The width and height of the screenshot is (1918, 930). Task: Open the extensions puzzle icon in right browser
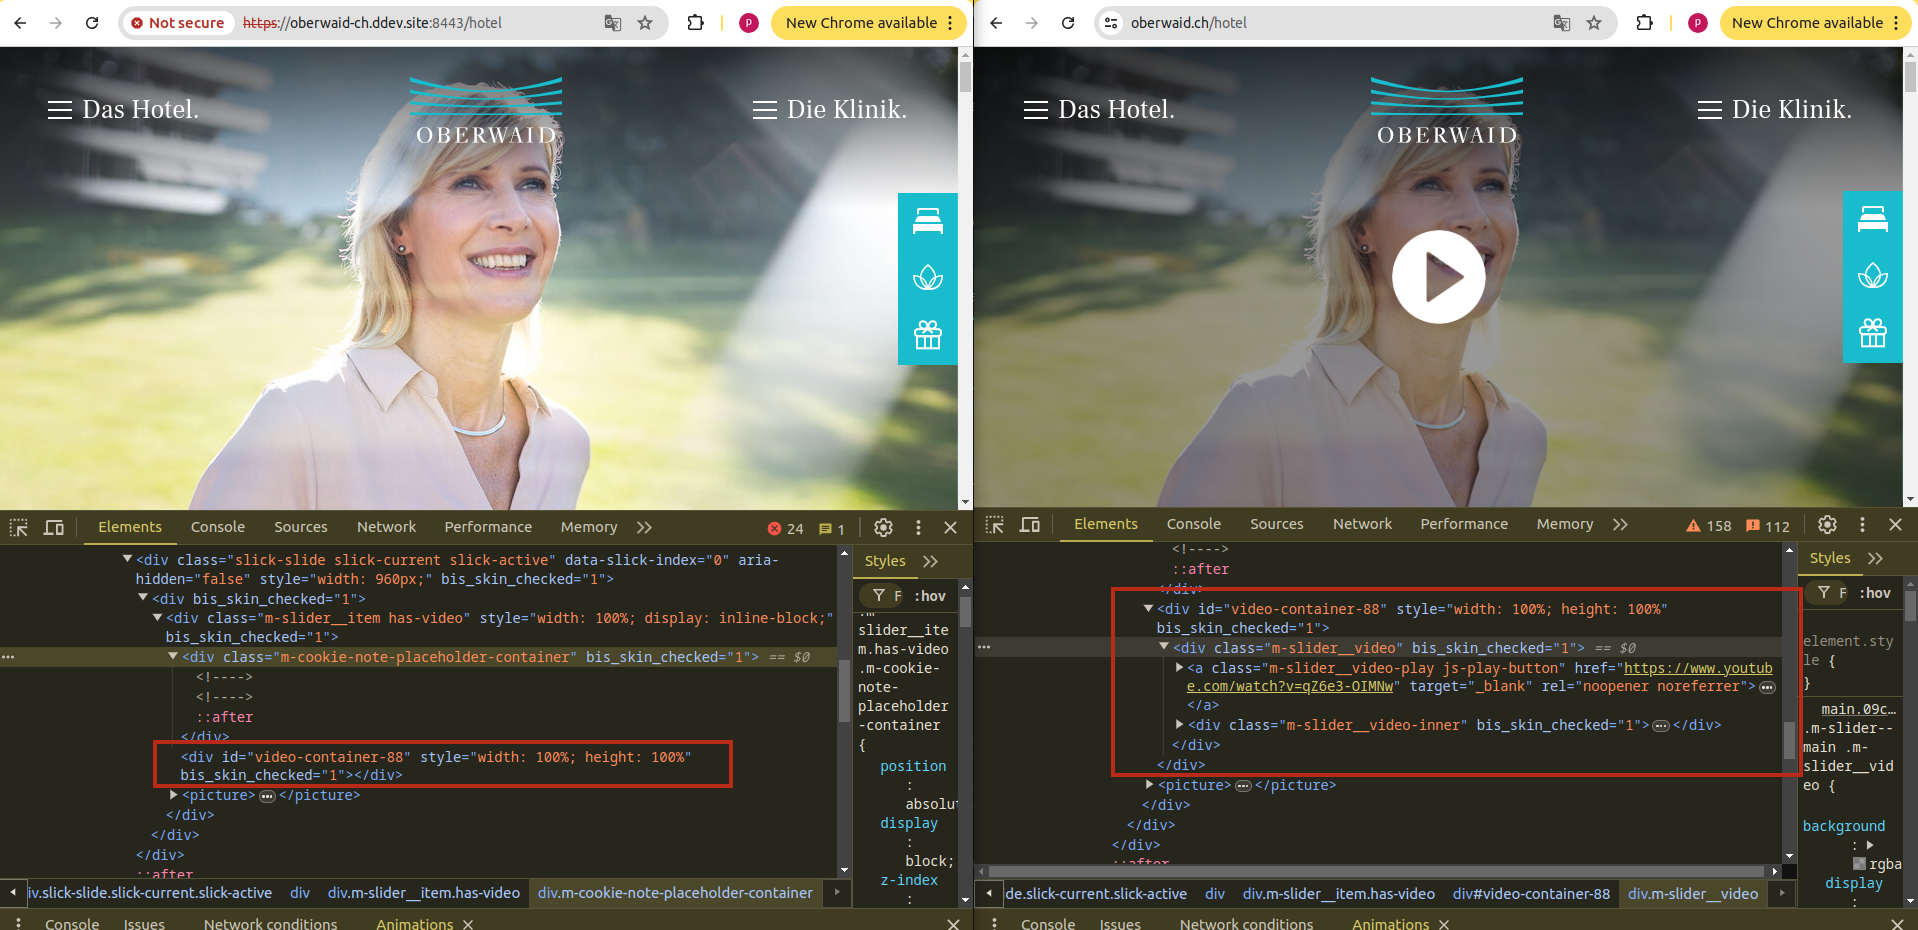coord(1644,23)
